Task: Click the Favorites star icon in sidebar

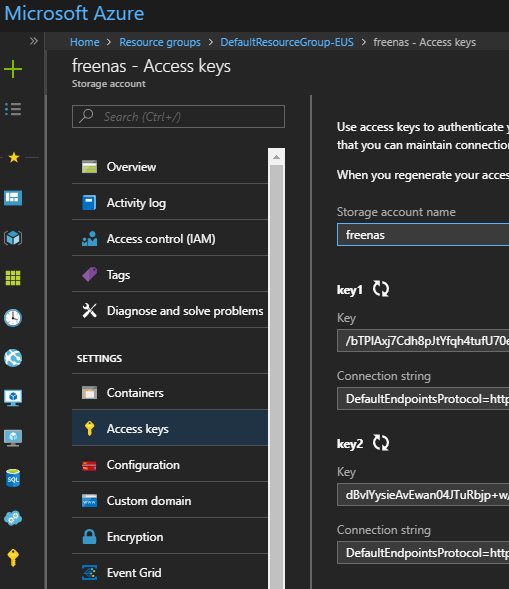Action: 14,157
